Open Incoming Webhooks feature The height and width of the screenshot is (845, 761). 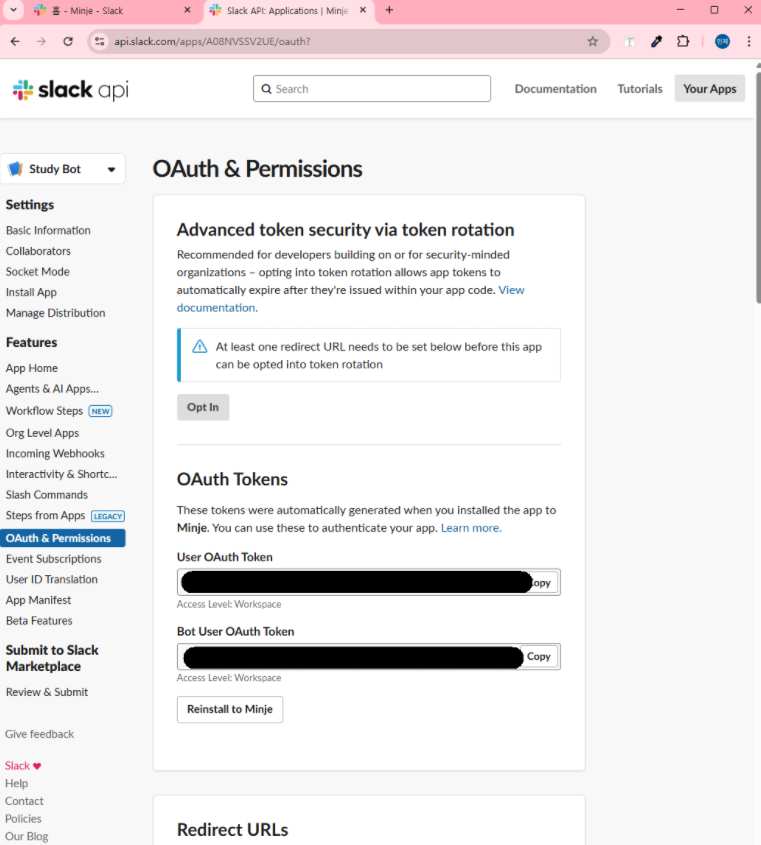(x=55, y=453)
